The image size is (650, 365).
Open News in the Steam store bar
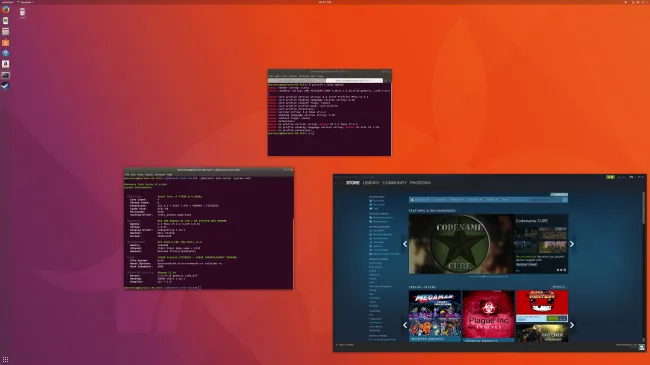pyautogui.click(x=505, y=200)
